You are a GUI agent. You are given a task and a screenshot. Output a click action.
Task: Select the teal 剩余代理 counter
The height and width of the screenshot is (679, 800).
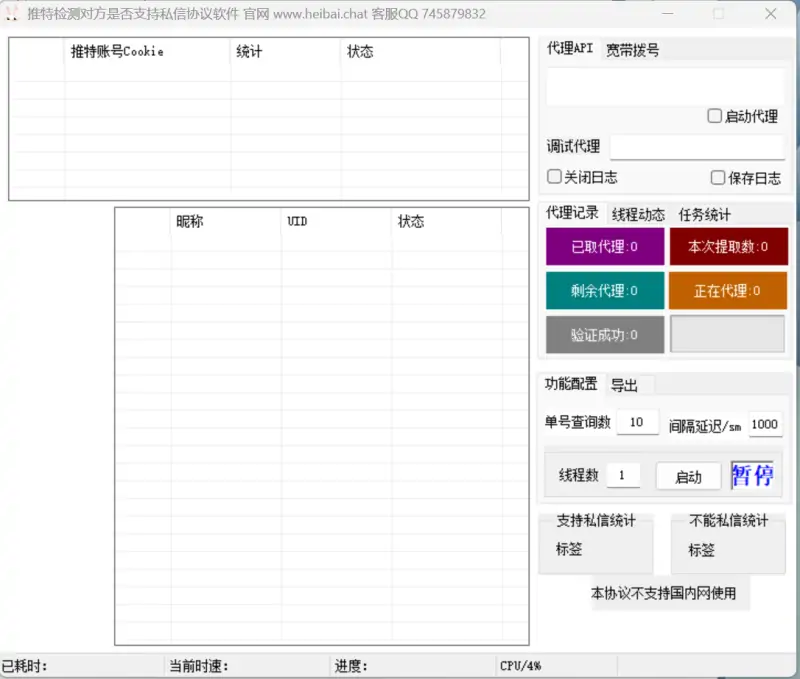click(604, 291)
